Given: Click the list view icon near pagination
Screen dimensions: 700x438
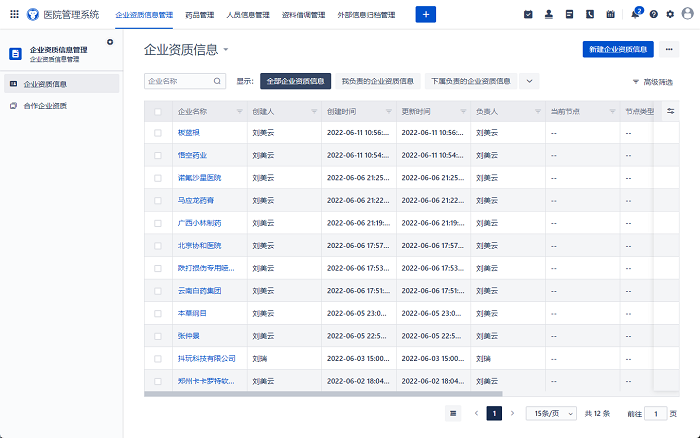Looking at the screenshot, I should click(x=453, y=413).
